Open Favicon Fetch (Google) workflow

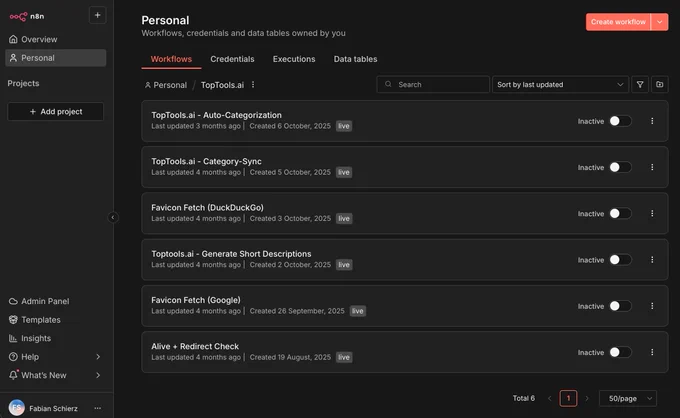[x=196, y=300]
